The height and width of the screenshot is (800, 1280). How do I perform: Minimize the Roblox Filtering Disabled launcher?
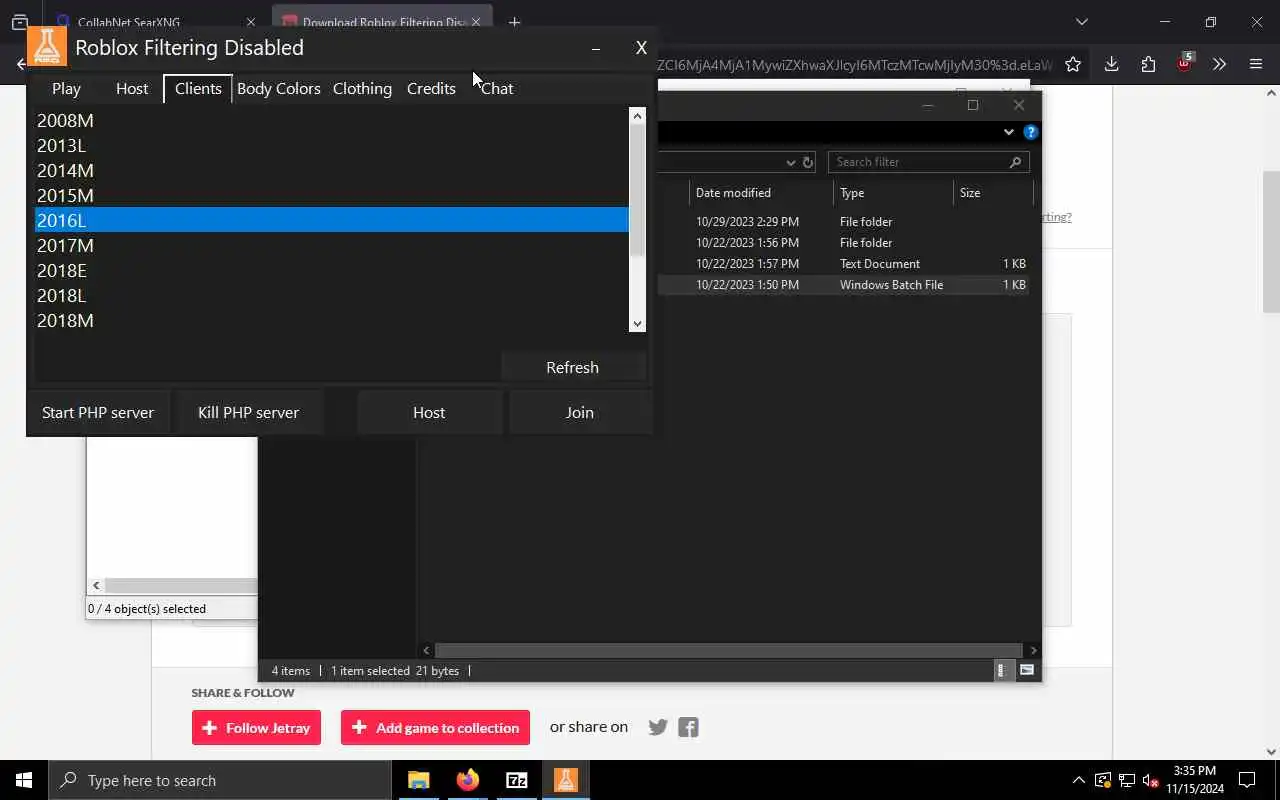tap(596, 48)
